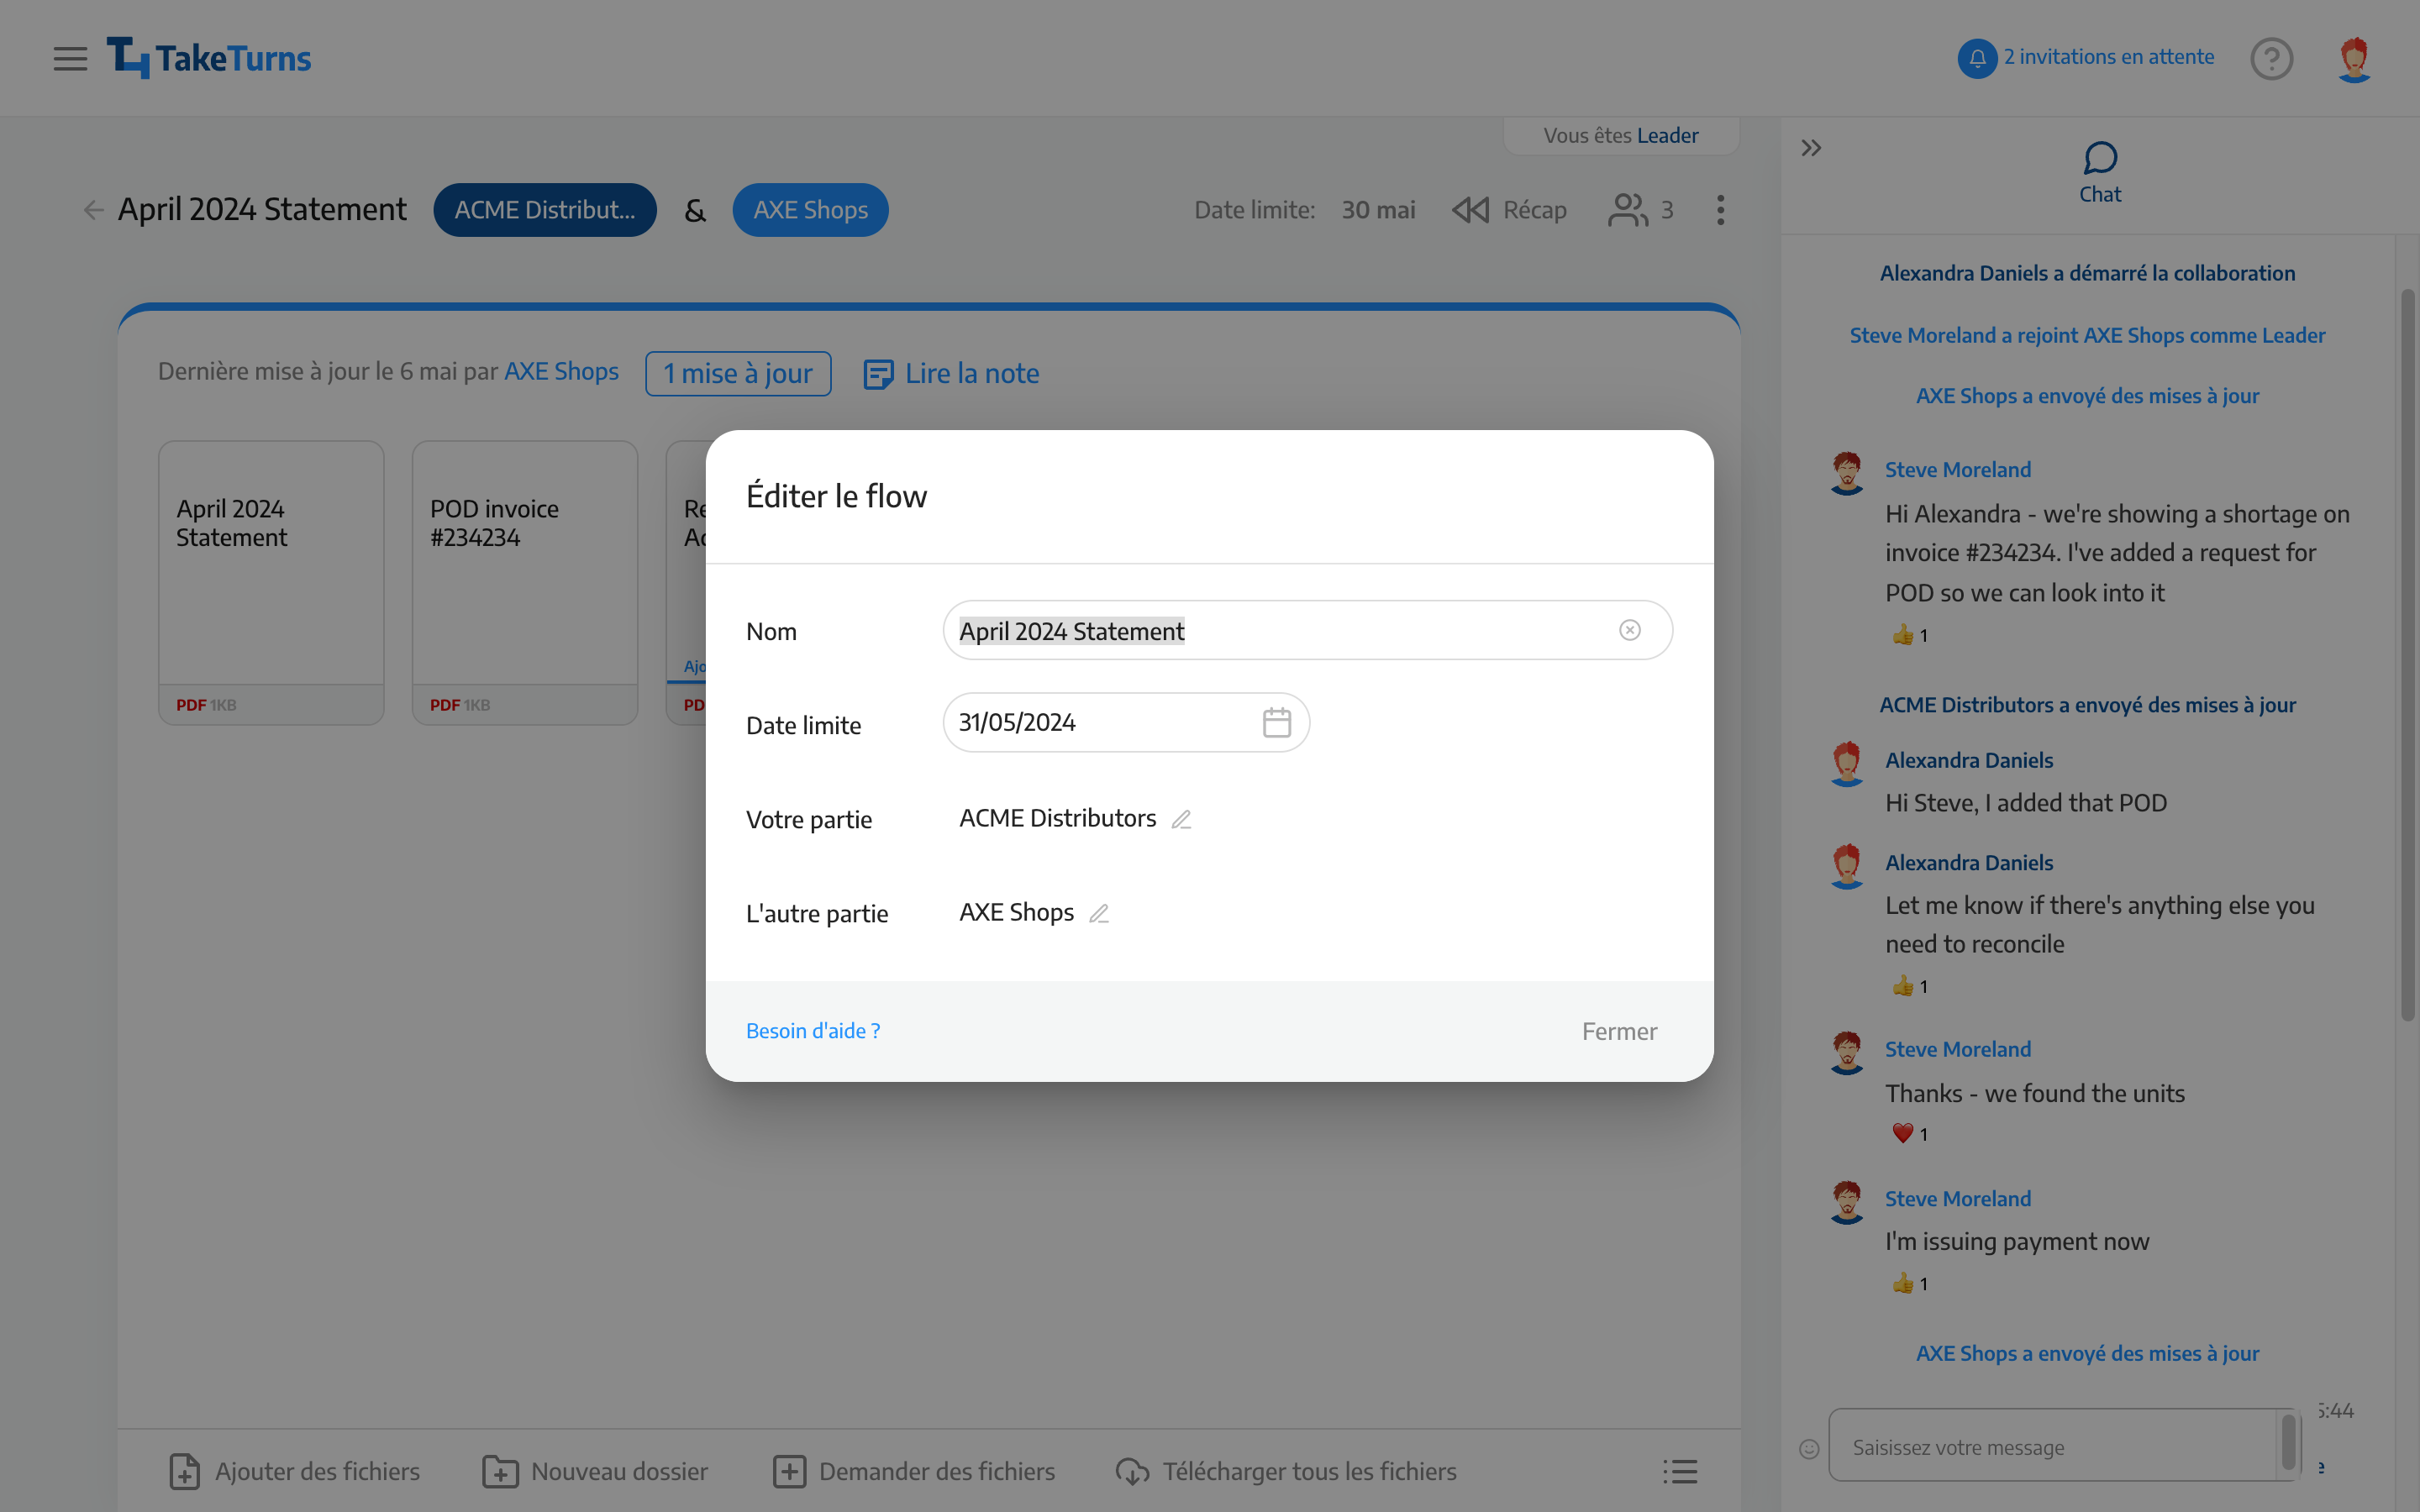
Task: Open the back arrow navigation menu
Action: [94, 209]
